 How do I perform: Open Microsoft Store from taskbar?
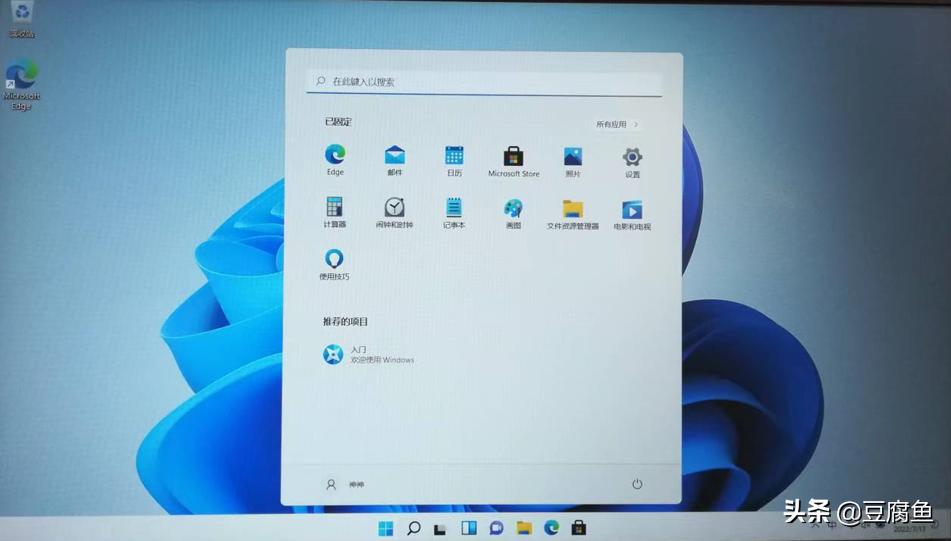[579, 528]
